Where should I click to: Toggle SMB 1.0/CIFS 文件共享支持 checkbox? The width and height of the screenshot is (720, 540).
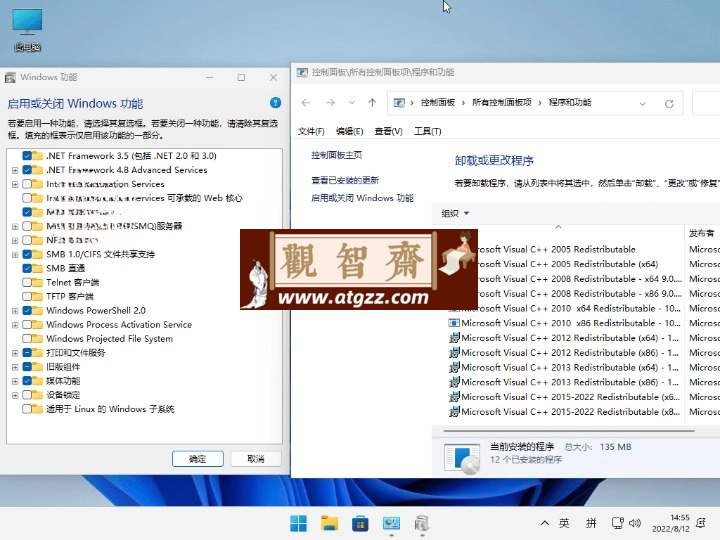(27, 254)
